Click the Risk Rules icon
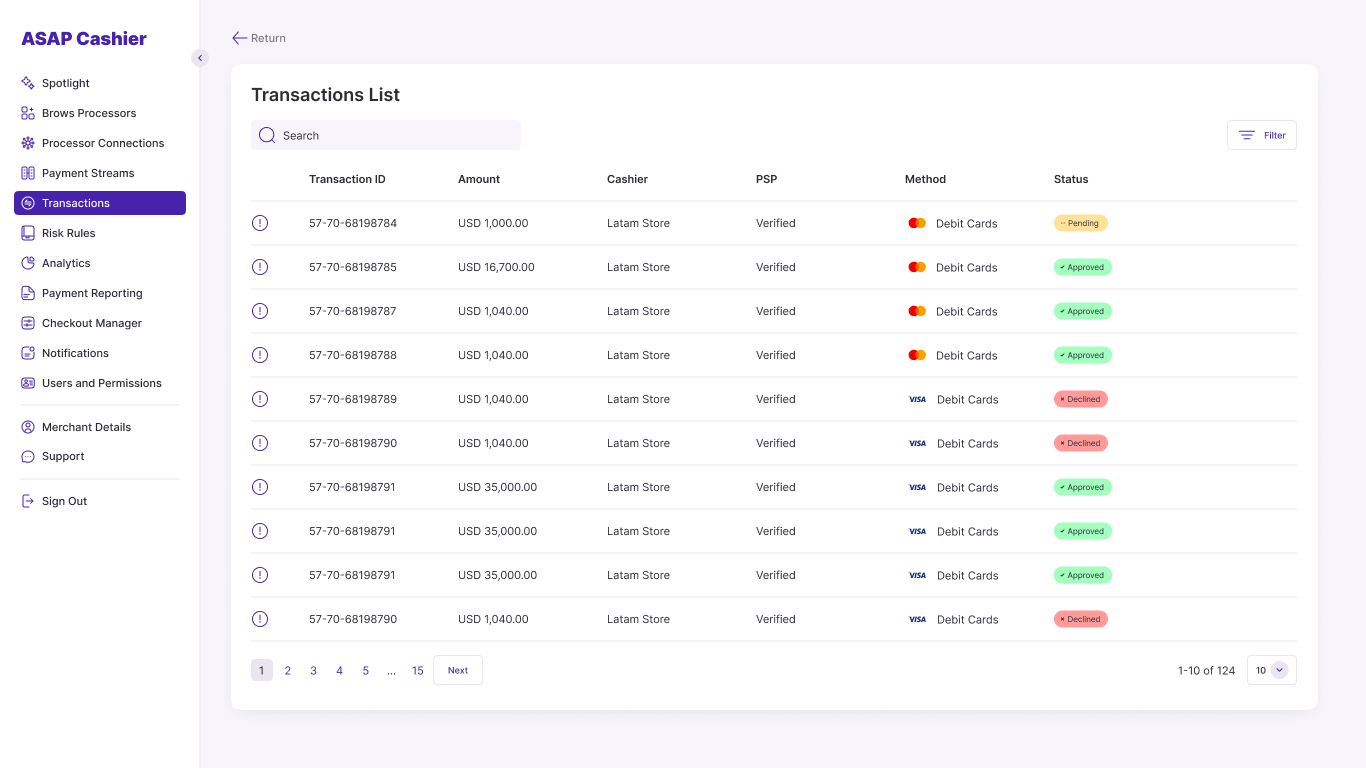This screenshot has height=768, width=1366. click(28, 233)
